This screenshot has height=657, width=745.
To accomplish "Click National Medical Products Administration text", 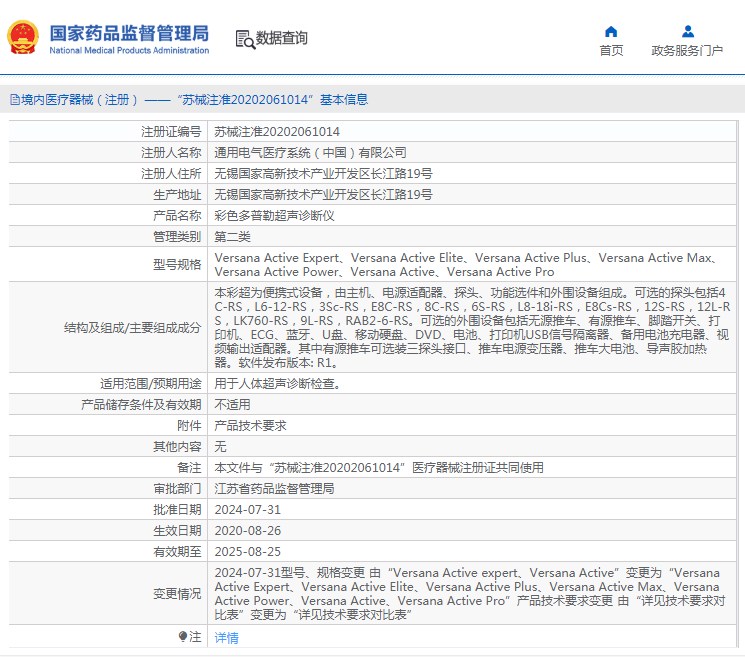I will tap(129, 50).
